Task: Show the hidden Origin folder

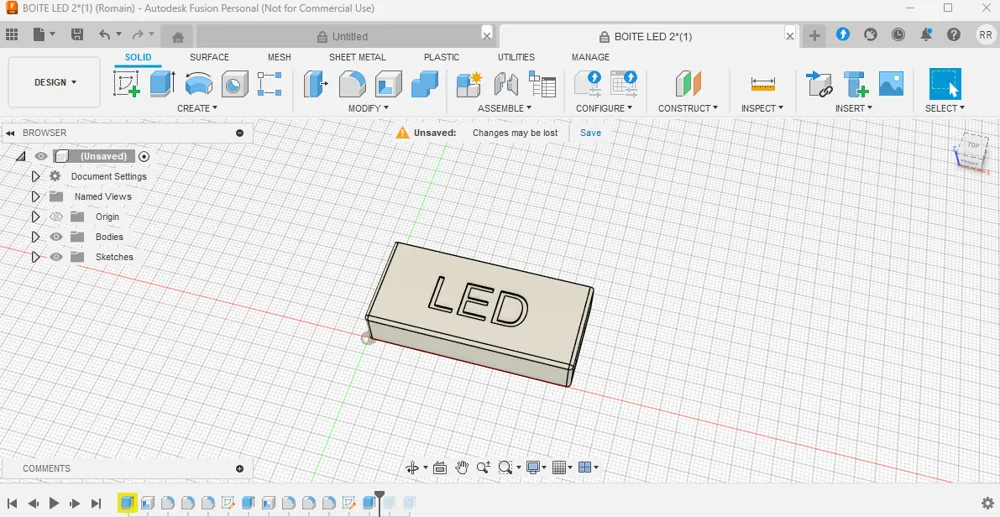Action: [x=56, y=217]
